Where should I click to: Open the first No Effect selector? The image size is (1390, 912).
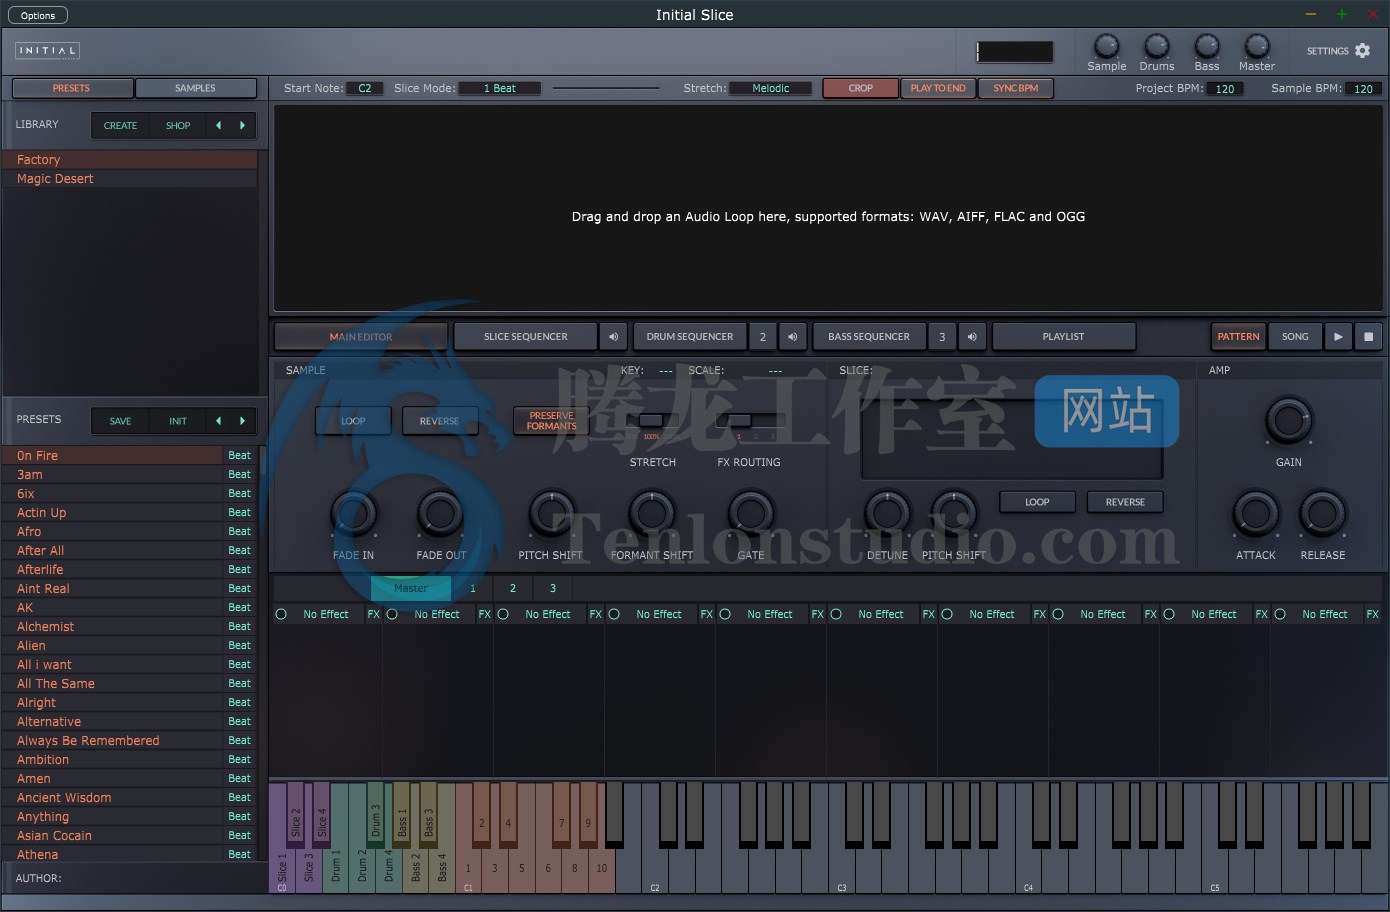coord(326,614)
